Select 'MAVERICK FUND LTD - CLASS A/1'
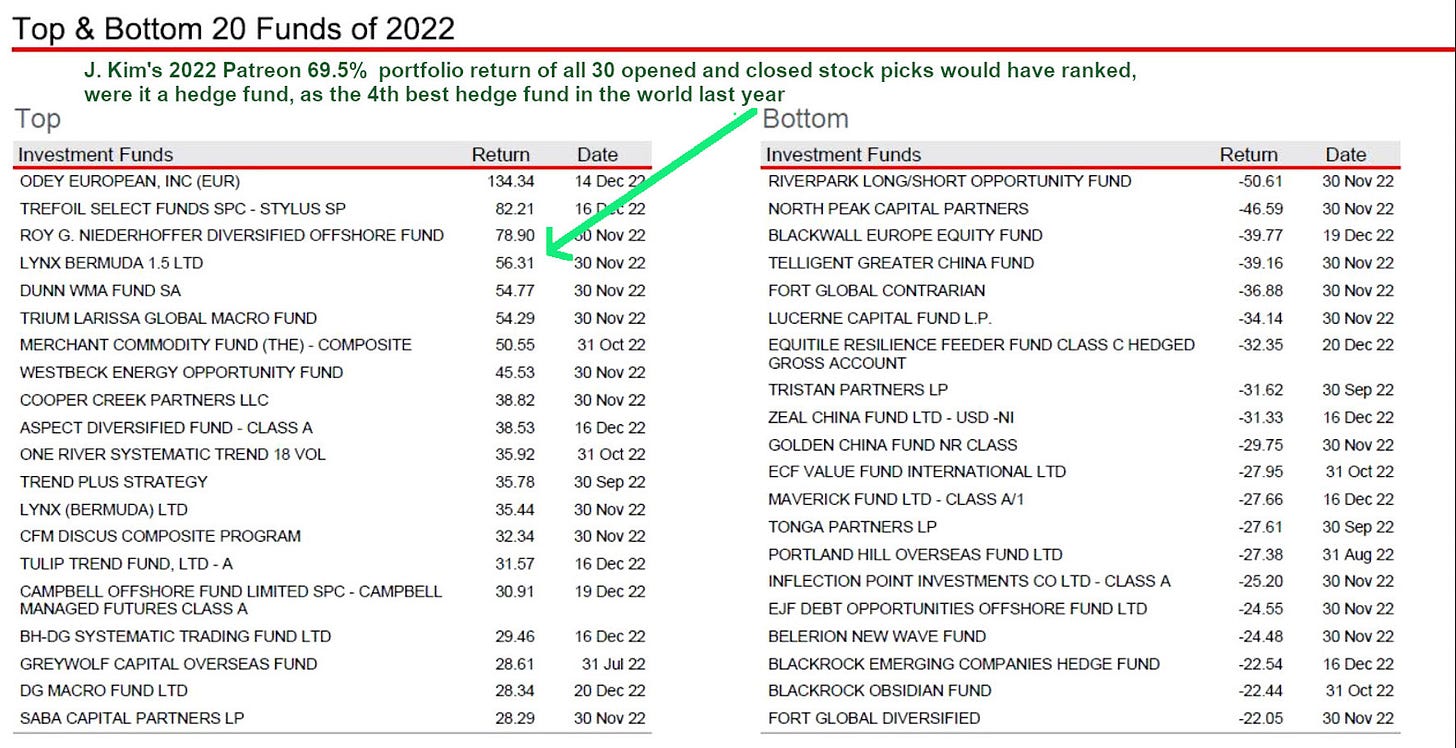The width and height of the screenshot is (1456, 748). tap(896, 500)
